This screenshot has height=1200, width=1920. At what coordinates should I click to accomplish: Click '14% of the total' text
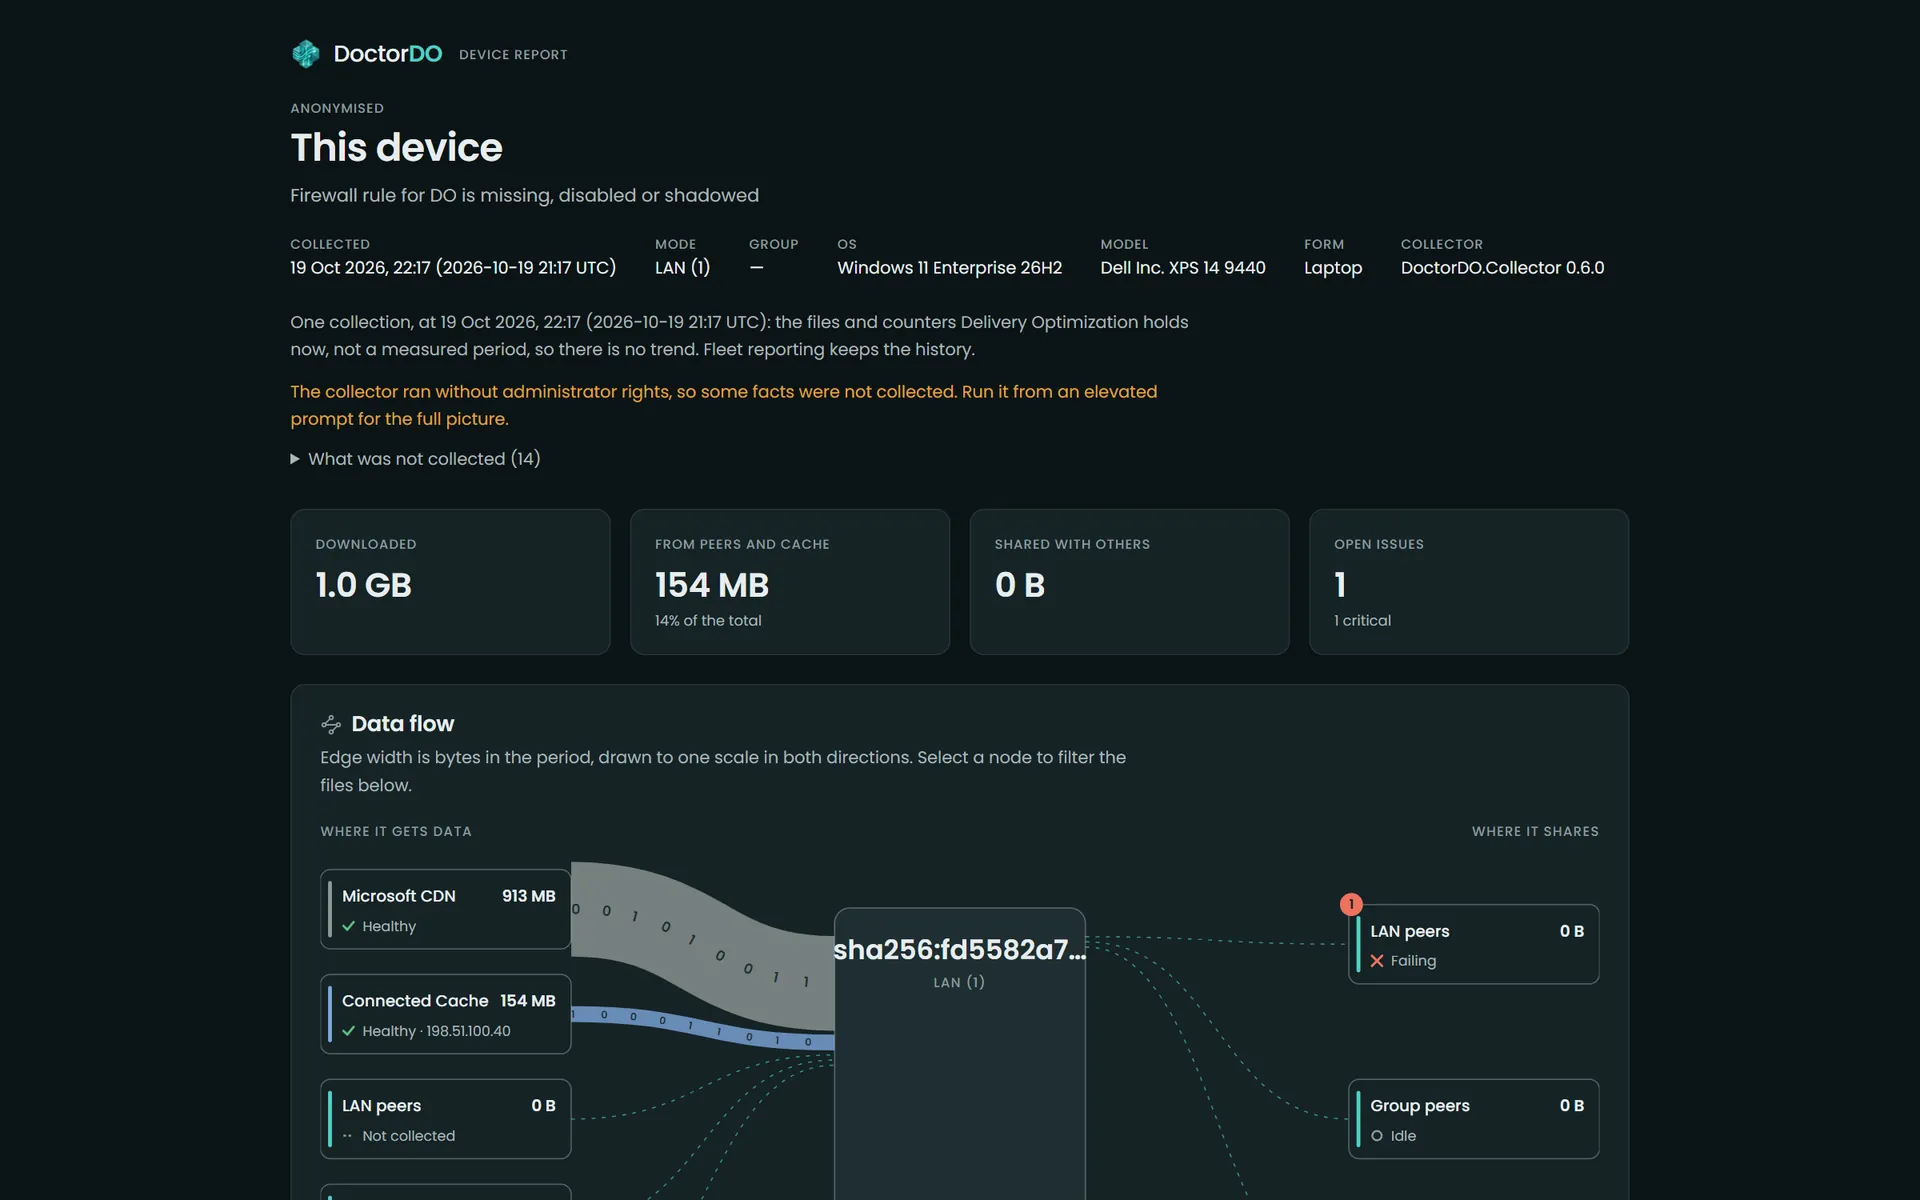(708, 620)
